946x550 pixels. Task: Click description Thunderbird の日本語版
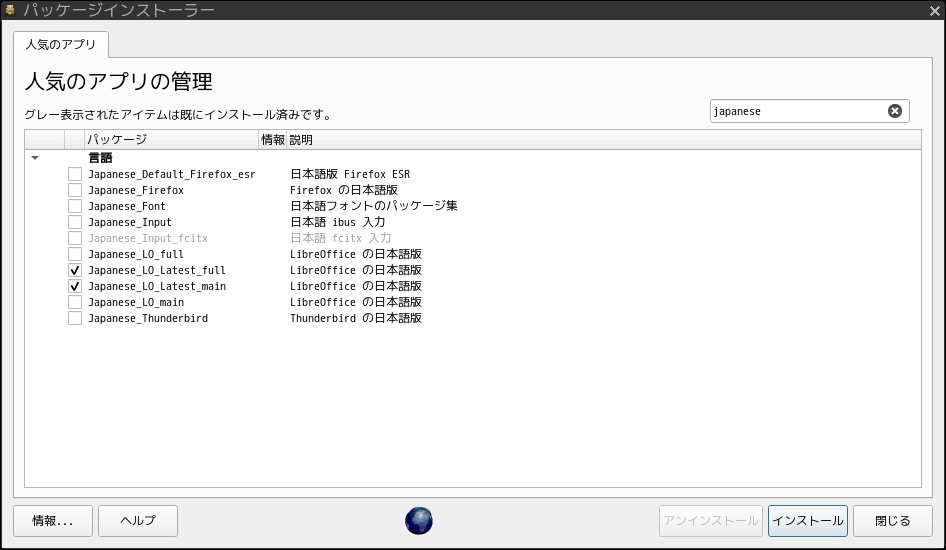pyautogui.click(x=356, y=318)
